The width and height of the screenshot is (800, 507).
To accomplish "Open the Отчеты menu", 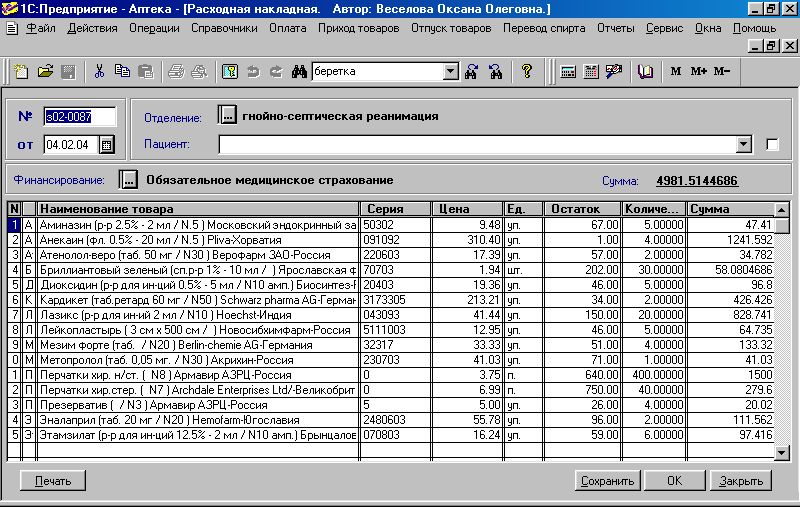I will pyautogui.click(x=616, y=28).
